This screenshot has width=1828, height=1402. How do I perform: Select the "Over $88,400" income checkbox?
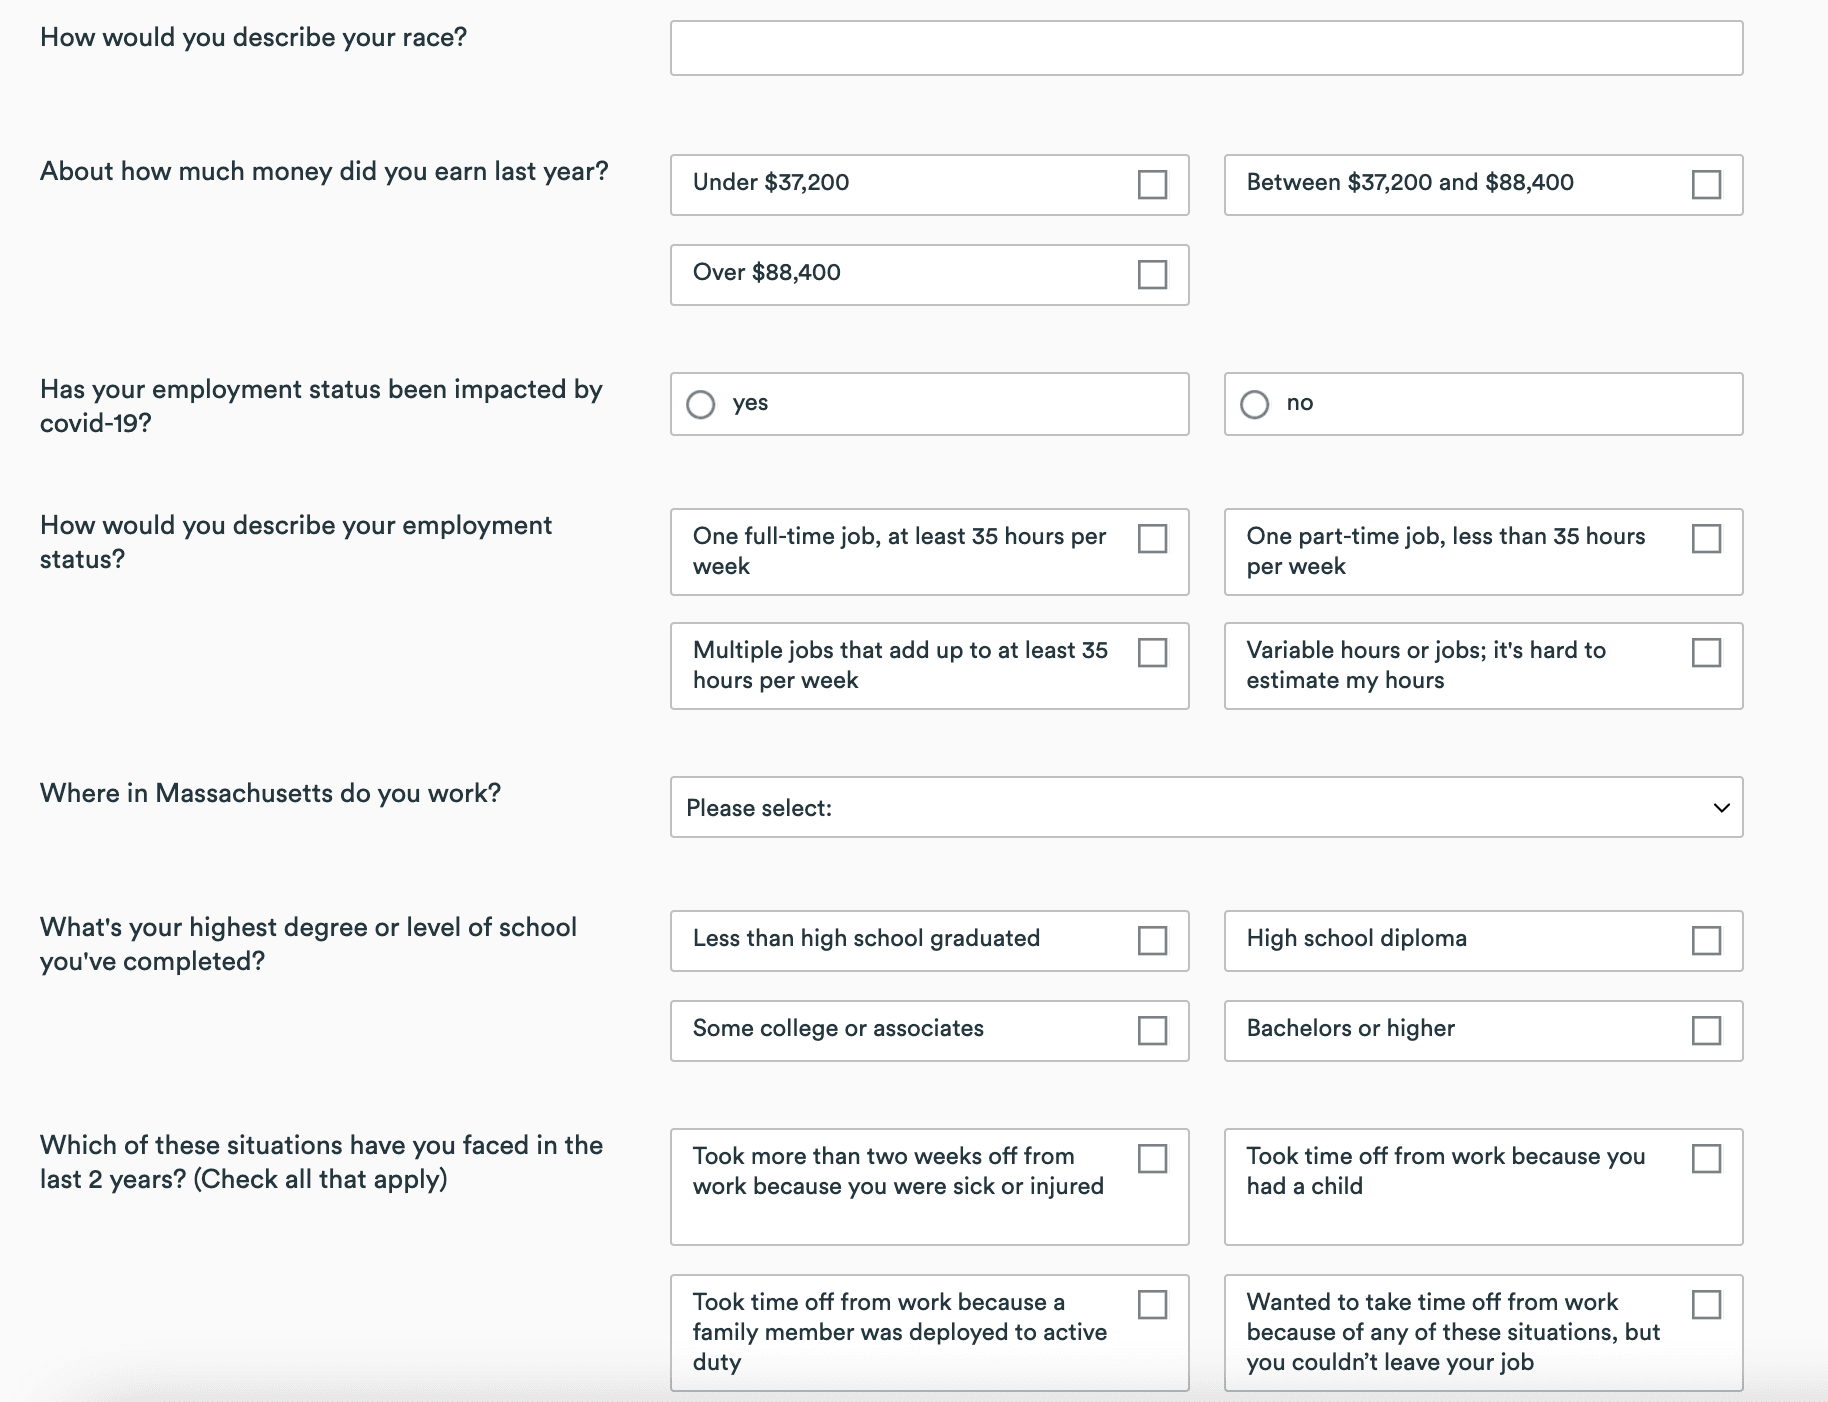coord(1152,275)
